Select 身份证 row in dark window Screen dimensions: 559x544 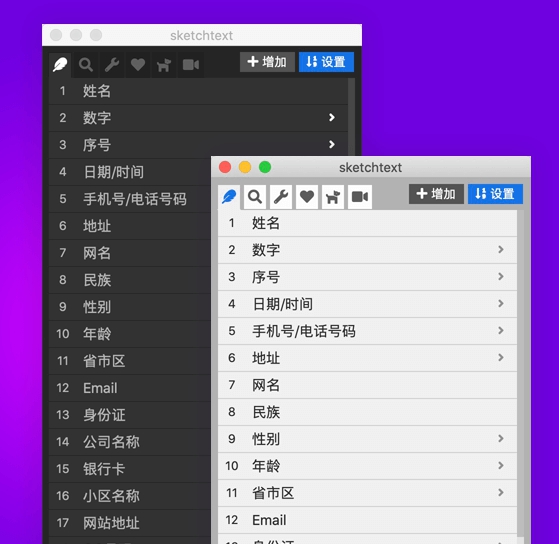(130, 415)
